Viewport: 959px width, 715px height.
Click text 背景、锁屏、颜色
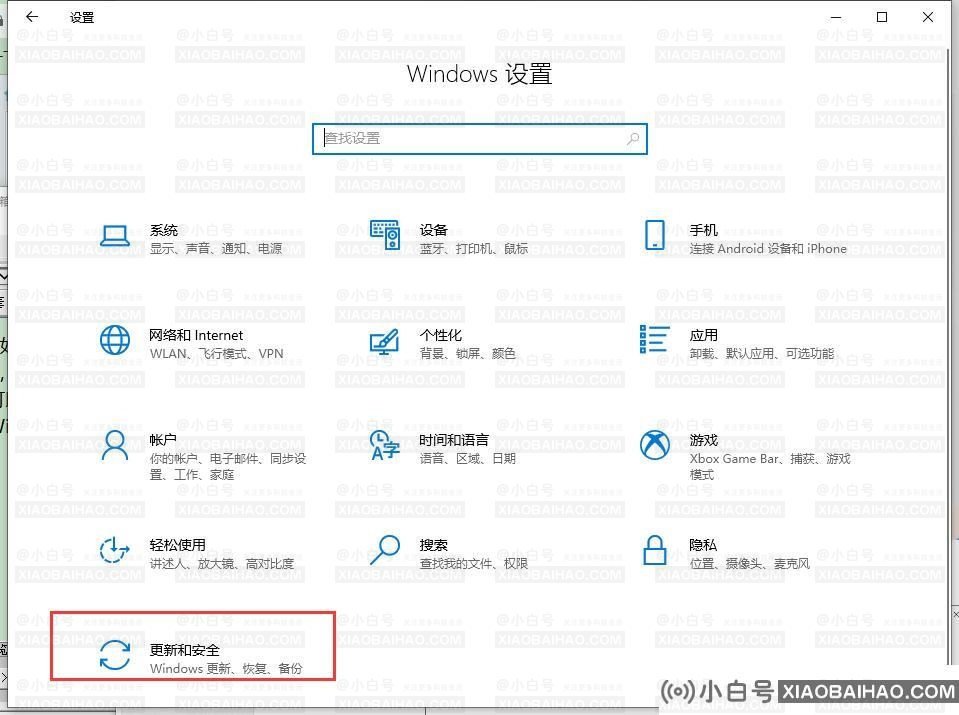point(467,354)
